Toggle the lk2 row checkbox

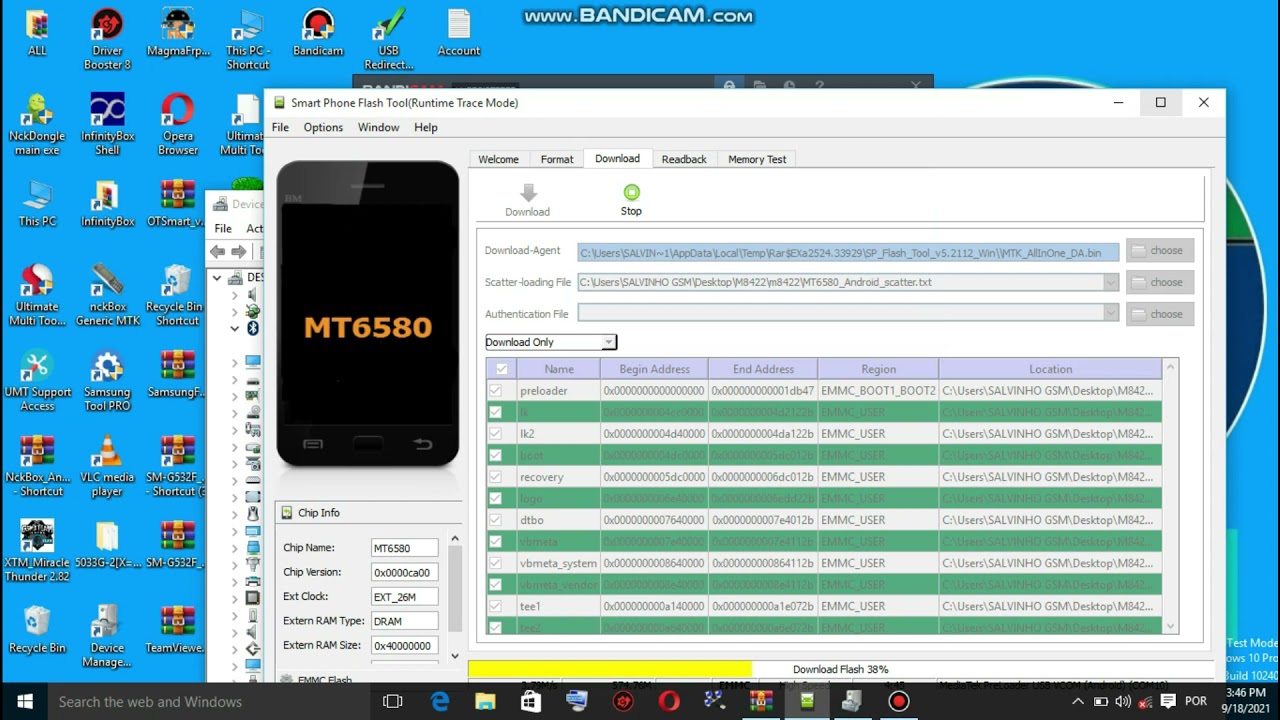495,434
